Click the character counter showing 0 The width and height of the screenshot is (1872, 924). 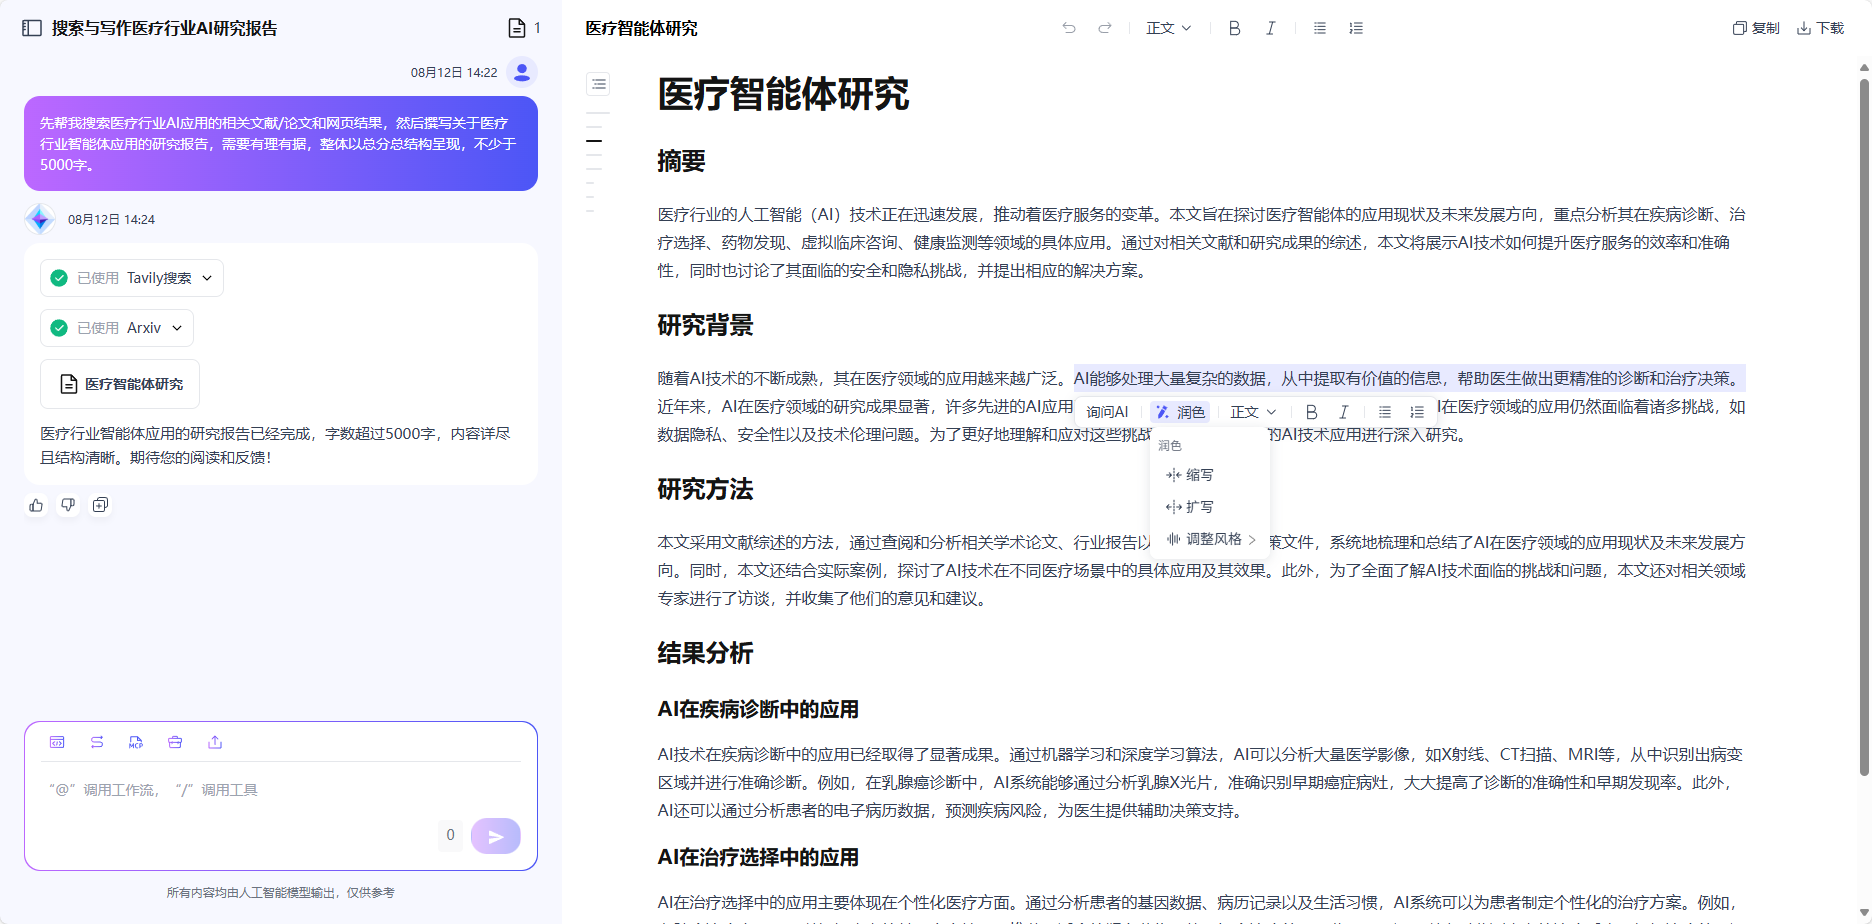tap(450, 835)
